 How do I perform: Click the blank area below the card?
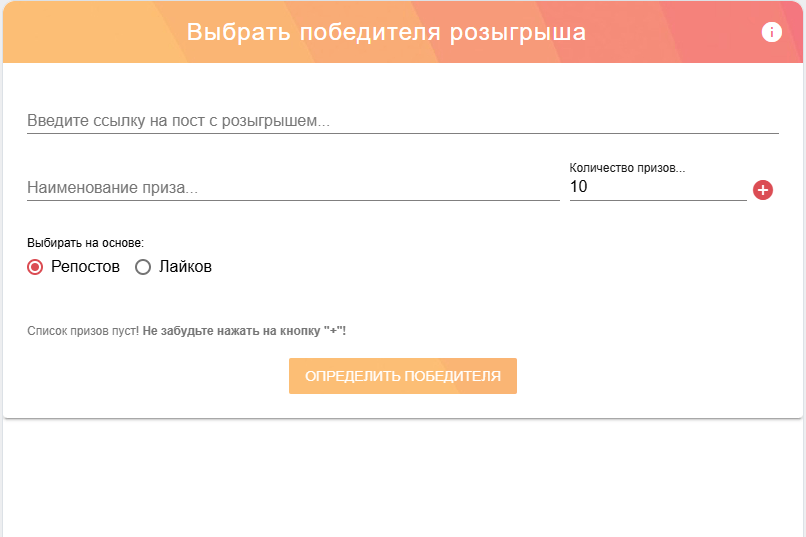(x=402, y=480)
